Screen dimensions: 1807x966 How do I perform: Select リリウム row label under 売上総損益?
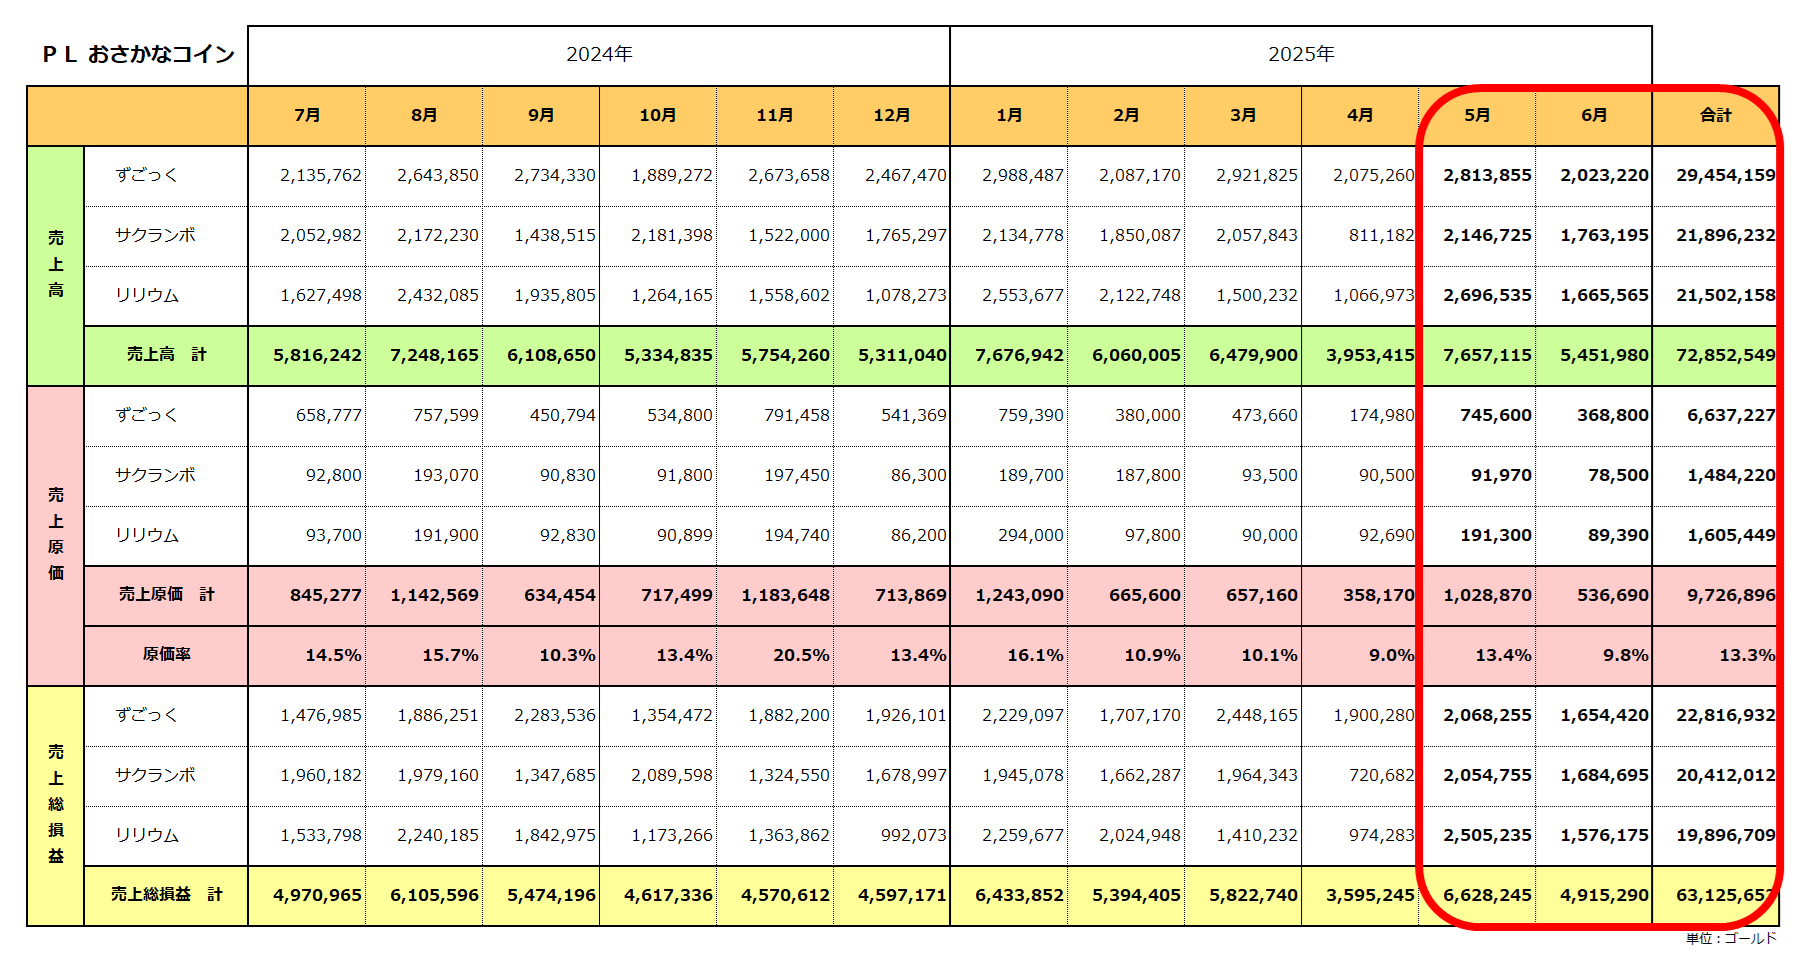point(146,835)
